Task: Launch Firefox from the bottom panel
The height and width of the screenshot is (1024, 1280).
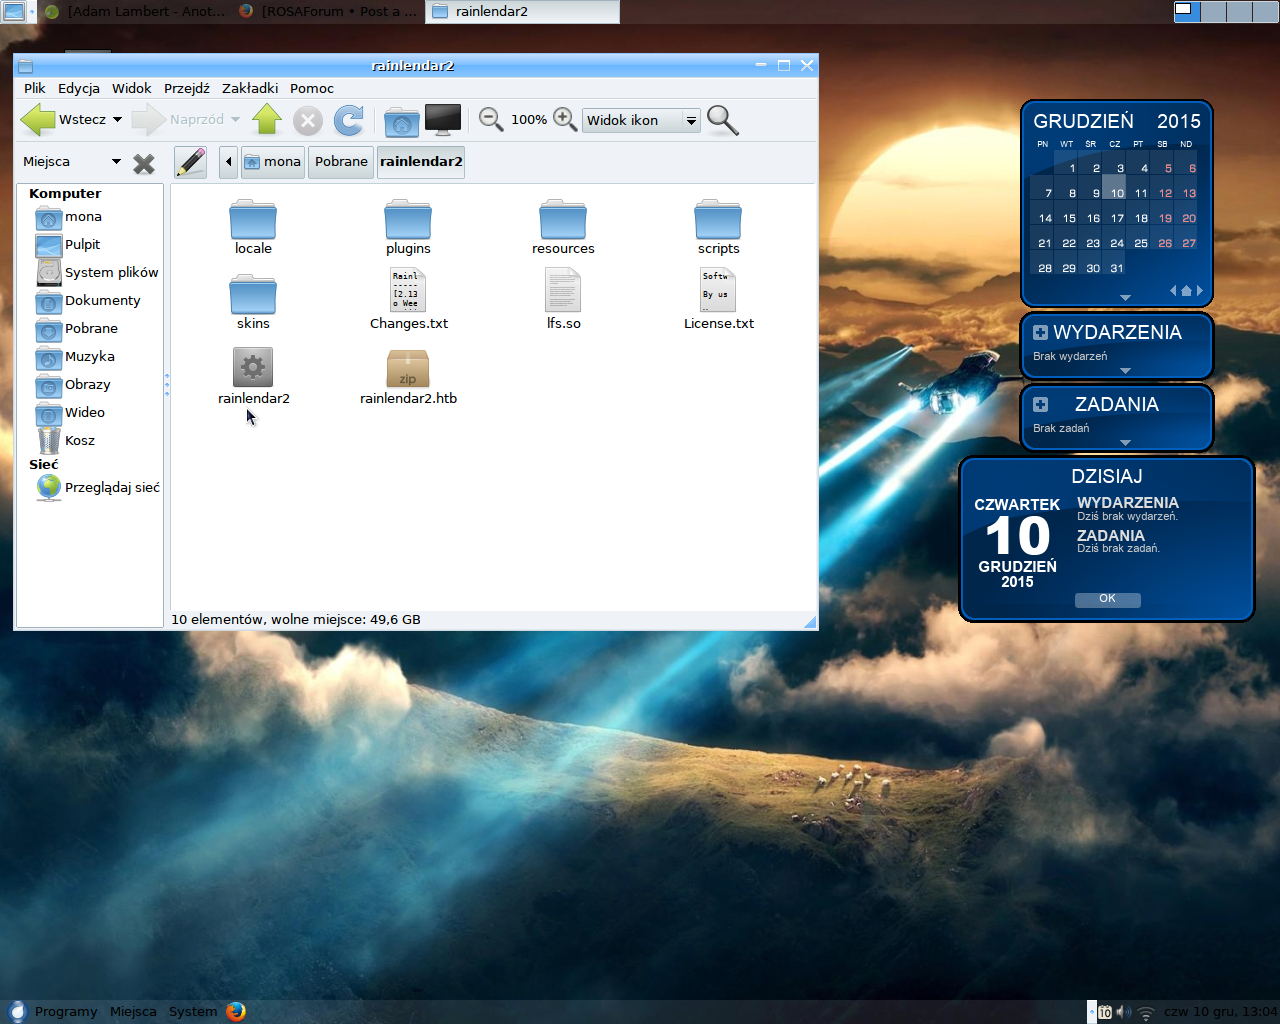Action: tap(236, 1011)
